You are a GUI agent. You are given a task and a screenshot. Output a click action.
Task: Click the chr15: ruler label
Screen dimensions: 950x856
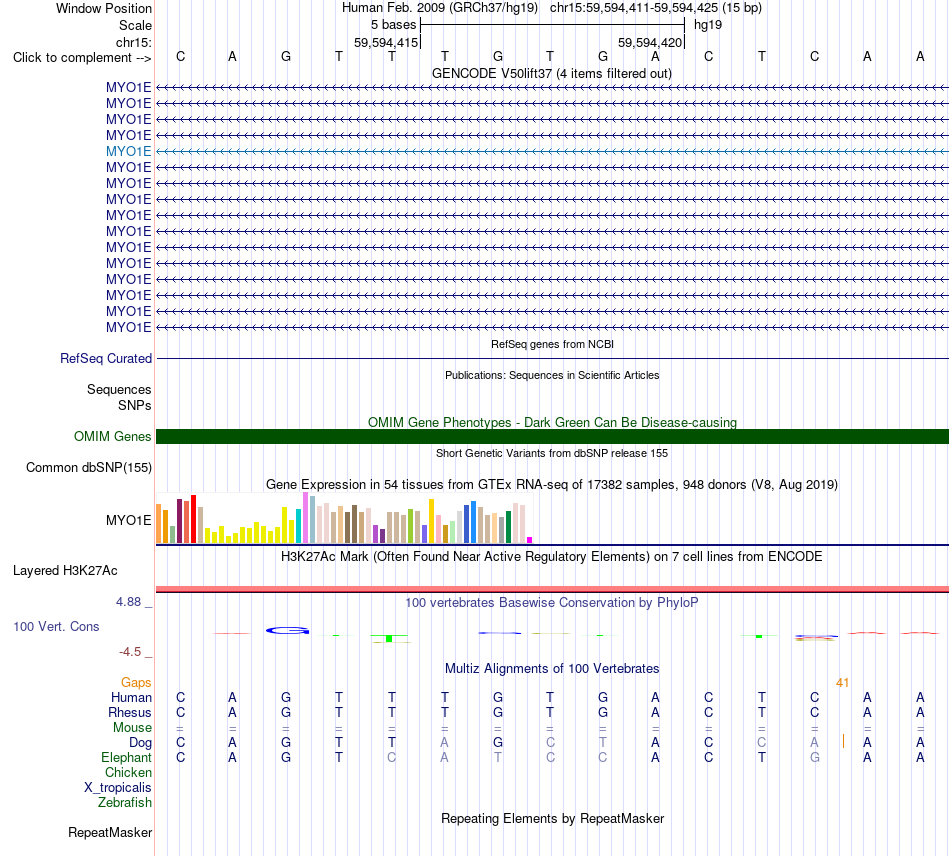tap(133, 42)
